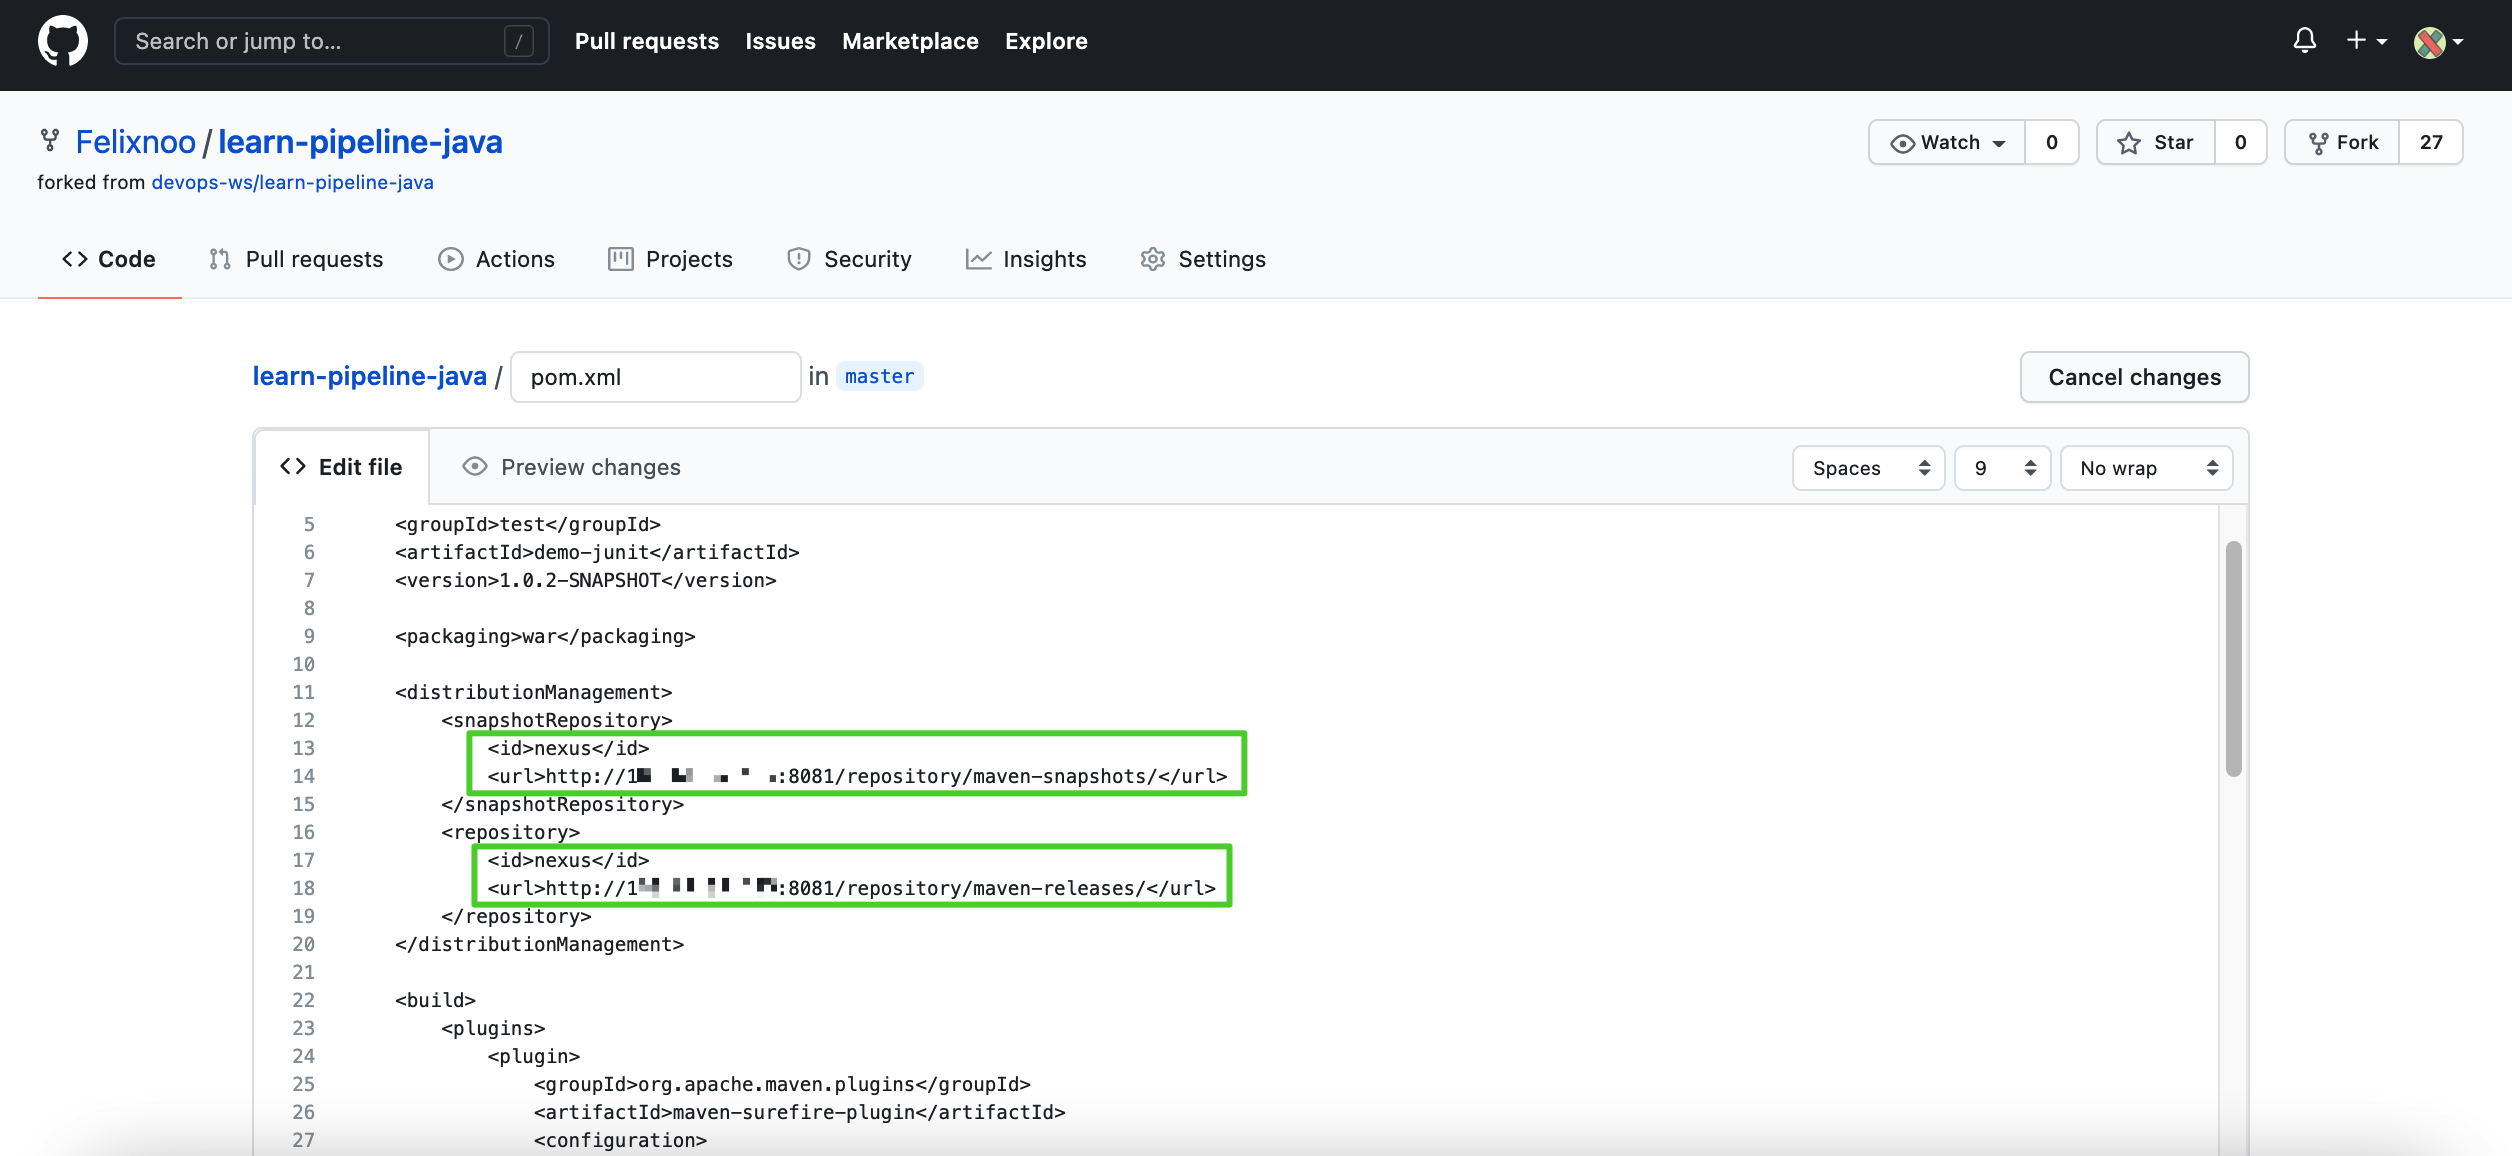This screenshot has width=2512, height=1156.
Task: Switch to Preview changes tab
Action: pyautogui.click(x=572, y=467)
